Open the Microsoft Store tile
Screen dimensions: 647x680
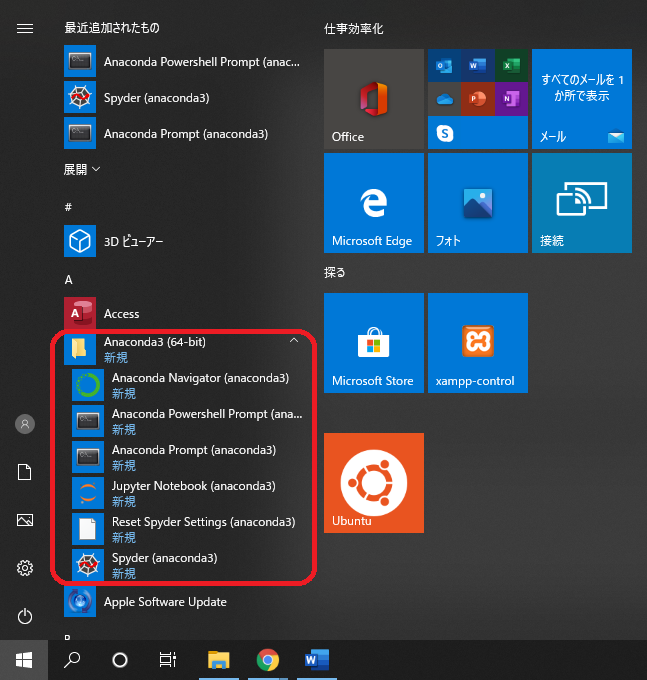[x=374, y=343]
